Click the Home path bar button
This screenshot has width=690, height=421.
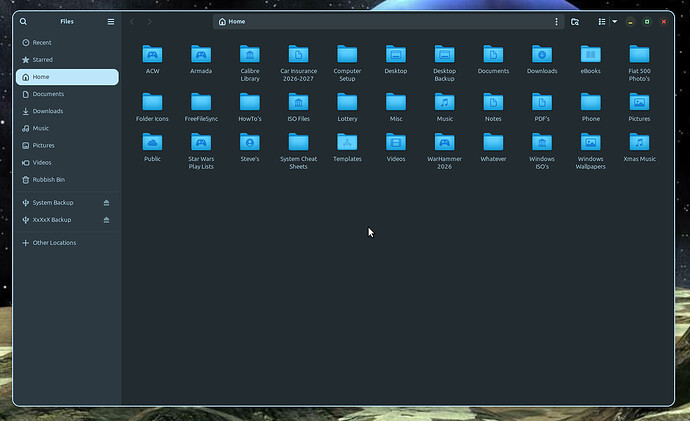pyautogui.click(x=232, y=21)
